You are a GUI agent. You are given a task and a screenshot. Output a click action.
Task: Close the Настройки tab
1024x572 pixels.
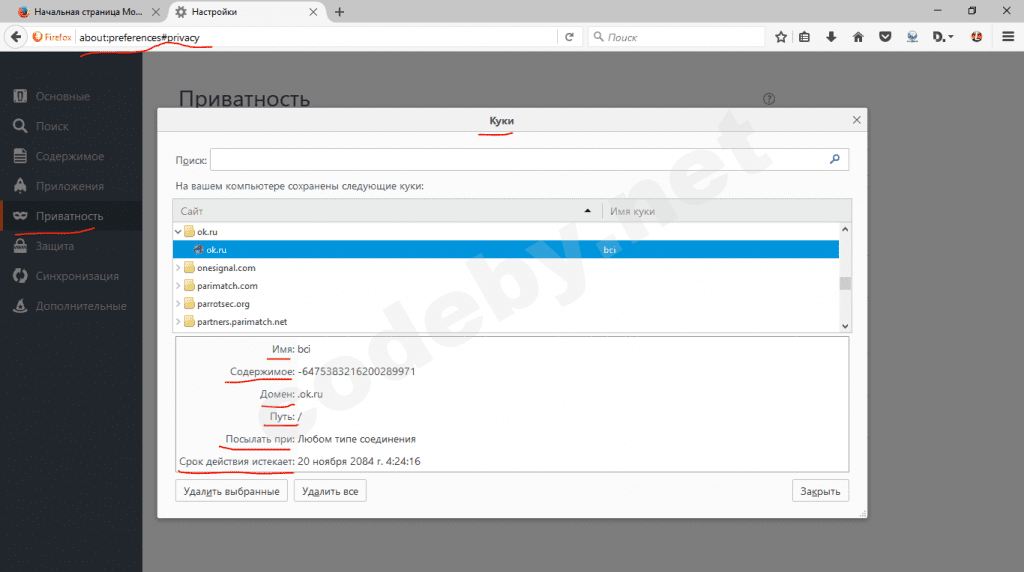[x=313, y=12]
